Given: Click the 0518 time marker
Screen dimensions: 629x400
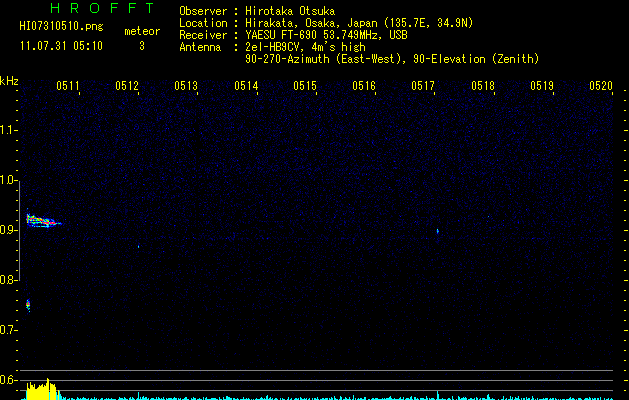Looking at the screenshot, I should pos(483,86).
